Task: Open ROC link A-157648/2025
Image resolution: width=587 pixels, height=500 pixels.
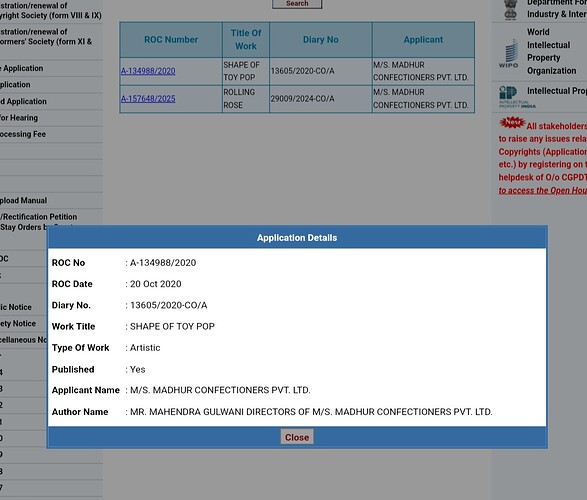Action: pos(148,99)
